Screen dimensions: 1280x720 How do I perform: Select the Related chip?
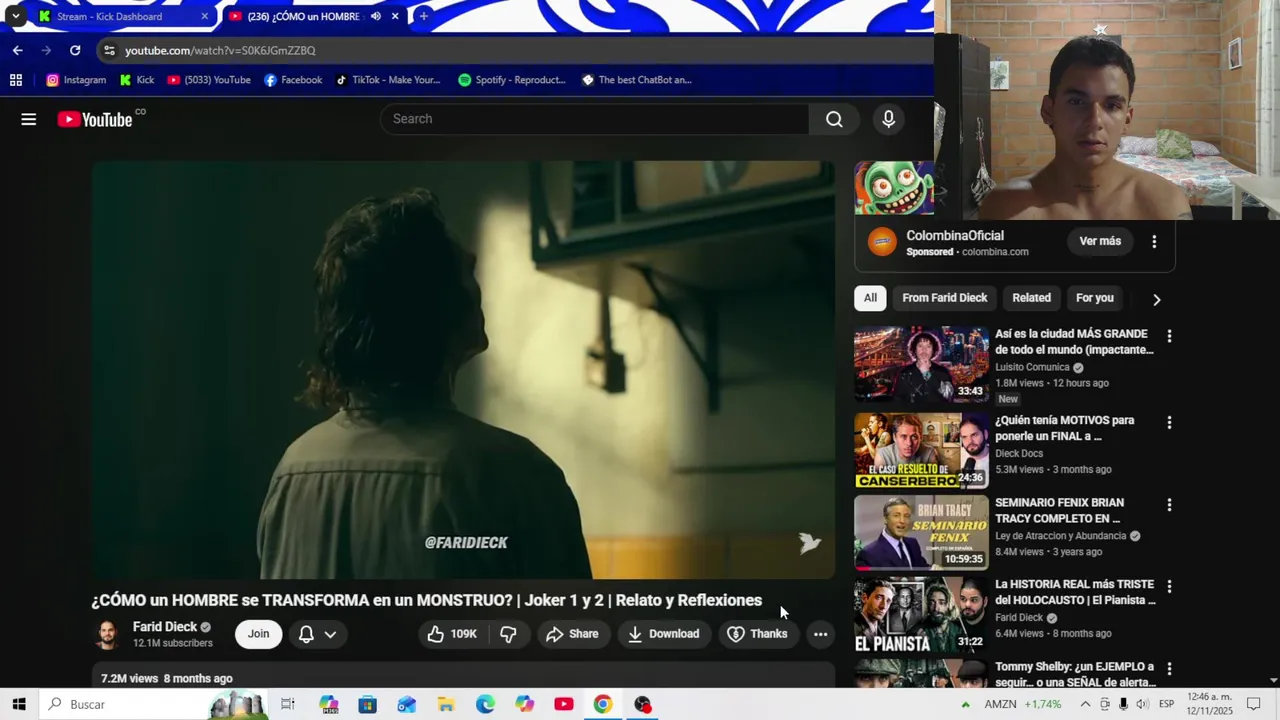[x=1031, y=298]
